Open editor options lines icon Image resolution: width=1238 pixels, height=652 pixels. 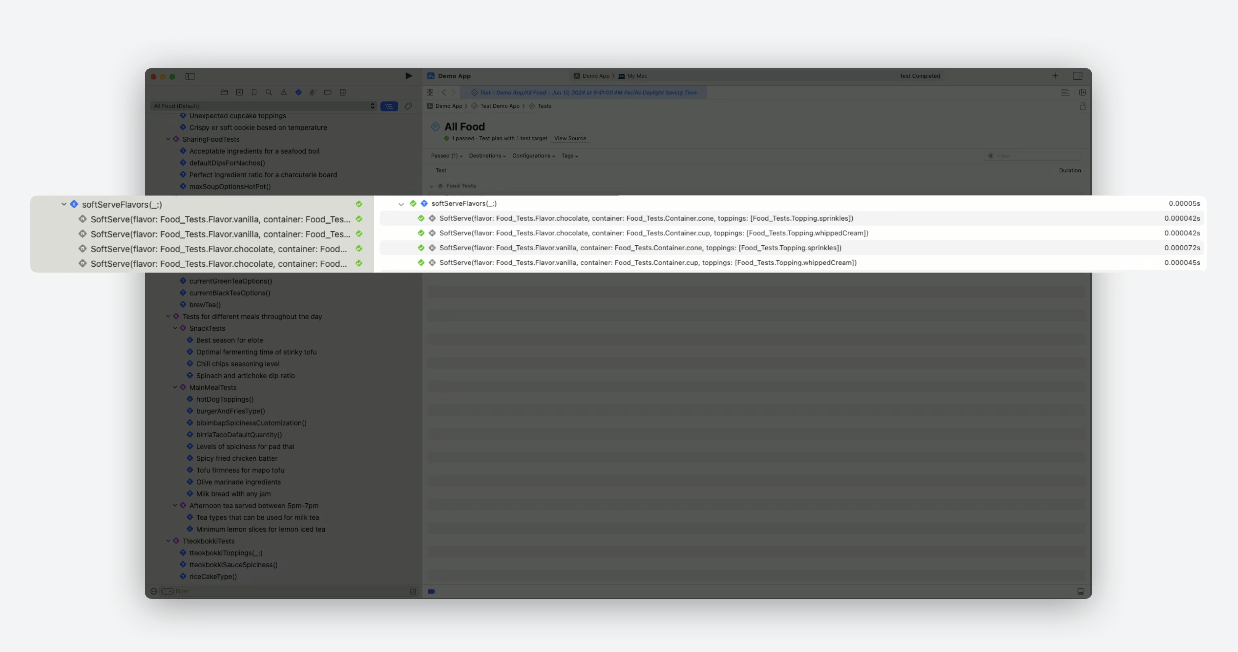(x=1065, y=92)
